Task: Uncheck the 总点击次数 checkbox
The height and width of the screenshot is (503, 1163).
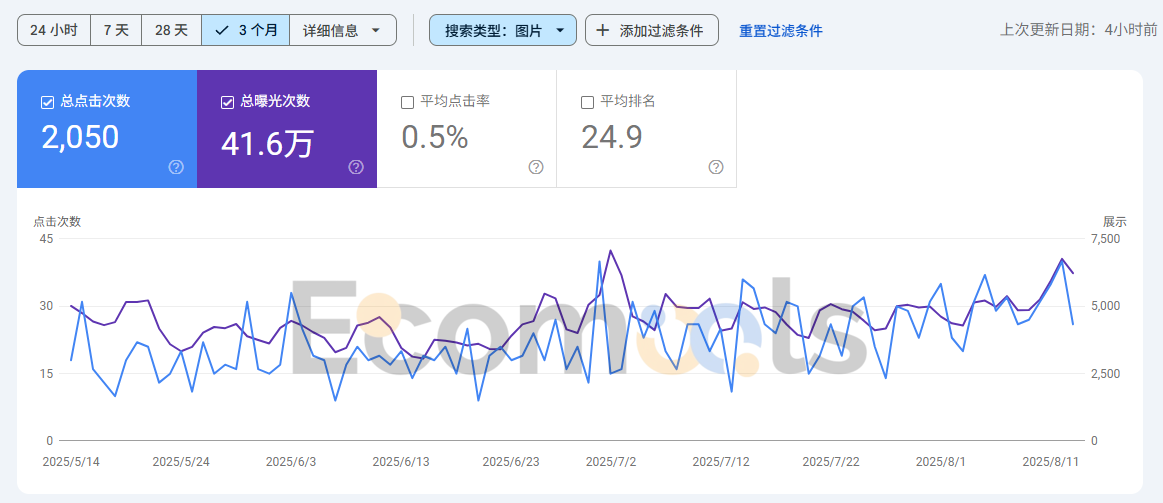Action: click(x=47, y=102)
